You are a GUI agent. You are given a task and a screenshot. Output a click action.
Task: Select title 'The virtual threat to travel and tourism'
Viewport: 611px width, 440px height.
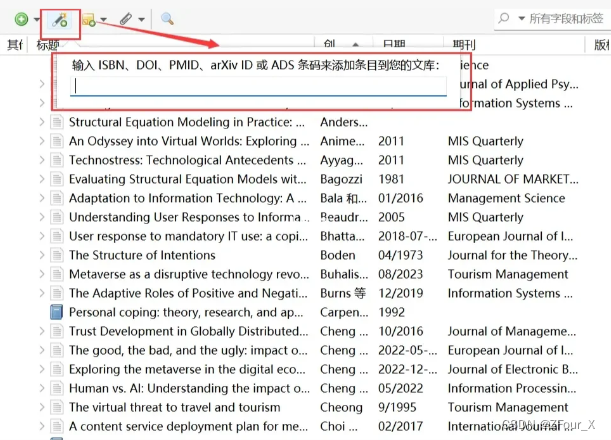point(175,407)
